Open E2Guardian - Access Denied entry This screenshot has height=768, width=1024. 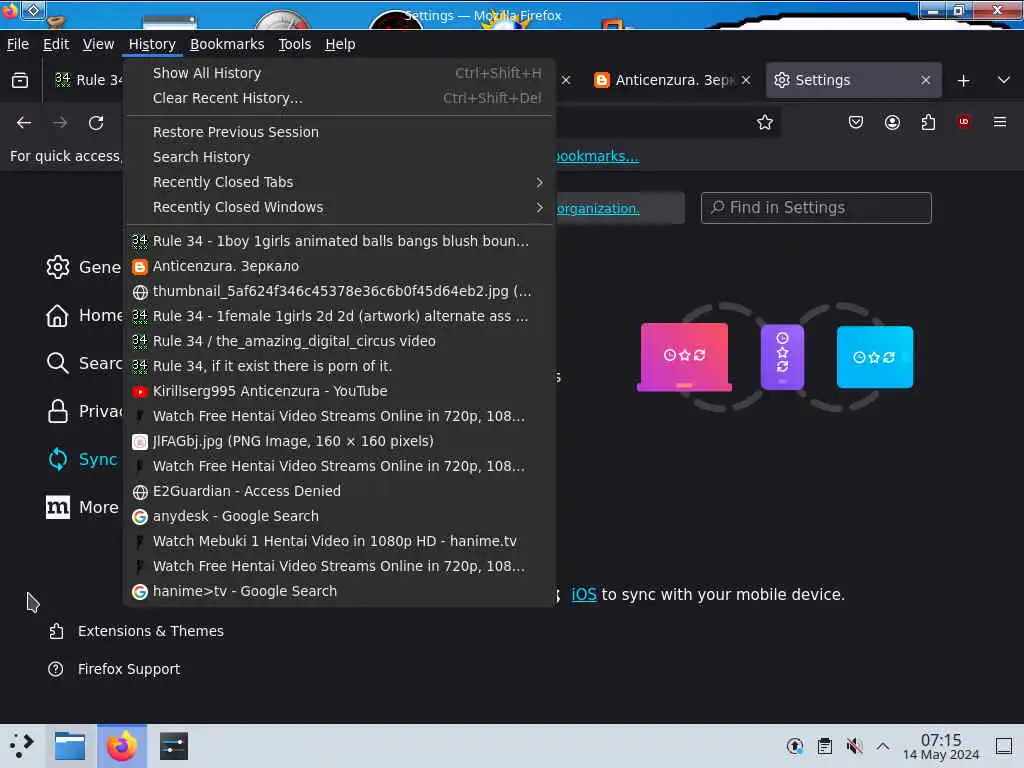pos(339,491)
